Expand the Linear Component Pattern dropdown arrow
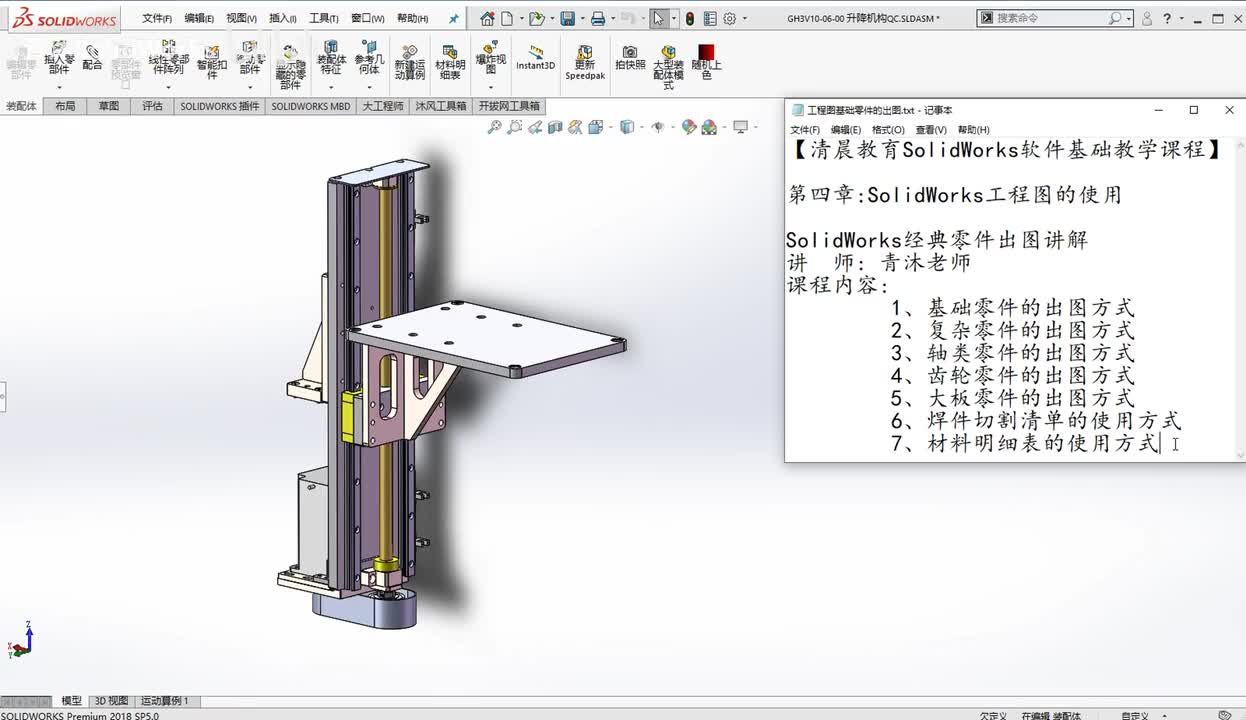Viewport: 1246px width, 720px height. [x=168, y=87]
